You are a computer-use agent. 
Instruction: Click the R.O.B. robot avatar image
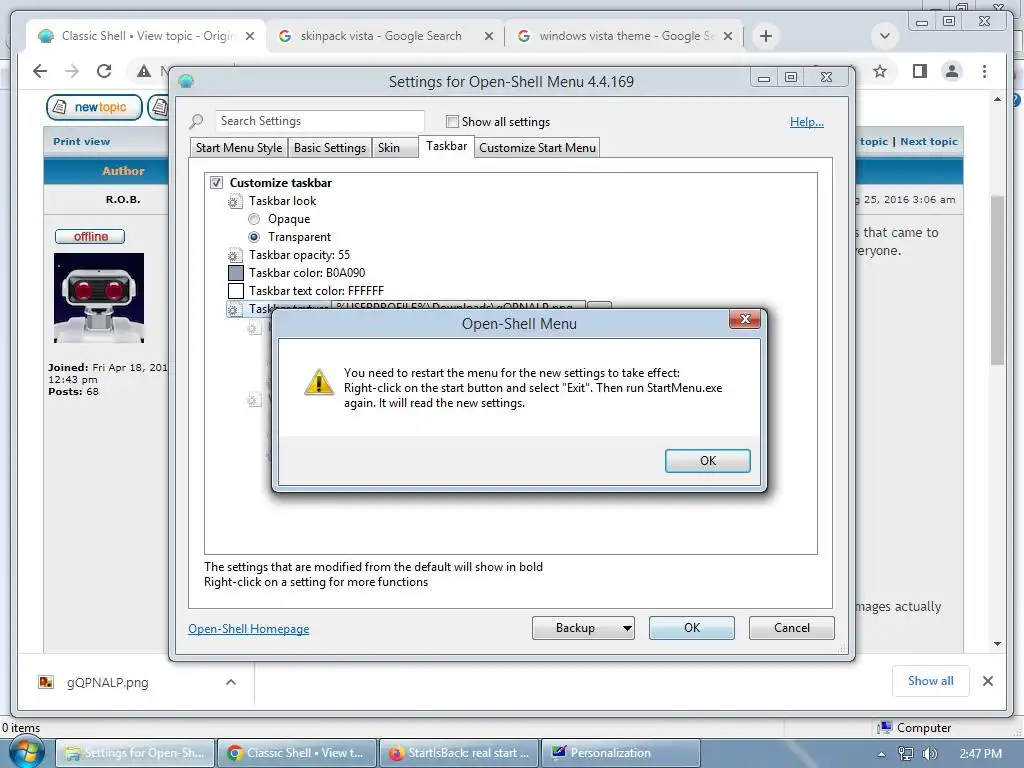(99, 298)
